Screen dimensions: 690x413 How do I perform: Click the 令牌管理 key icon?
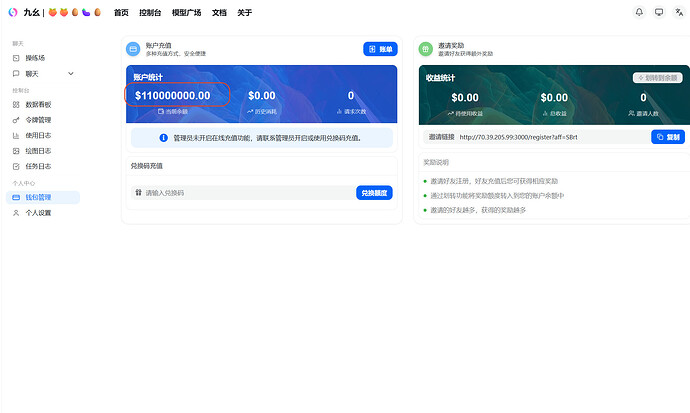click(16, 120)
